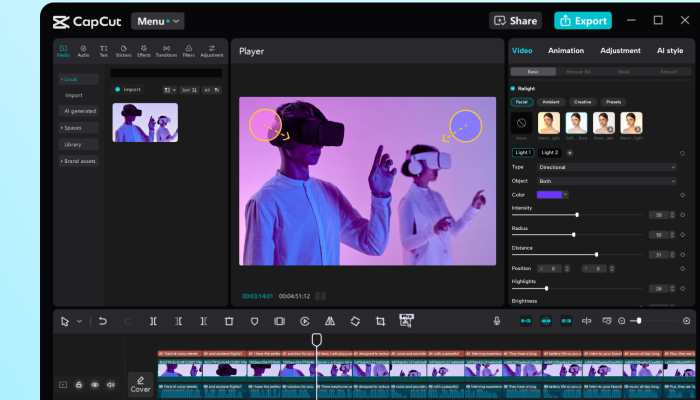
Task: Switch to the AI style tab
Action: tap(669, 51)
